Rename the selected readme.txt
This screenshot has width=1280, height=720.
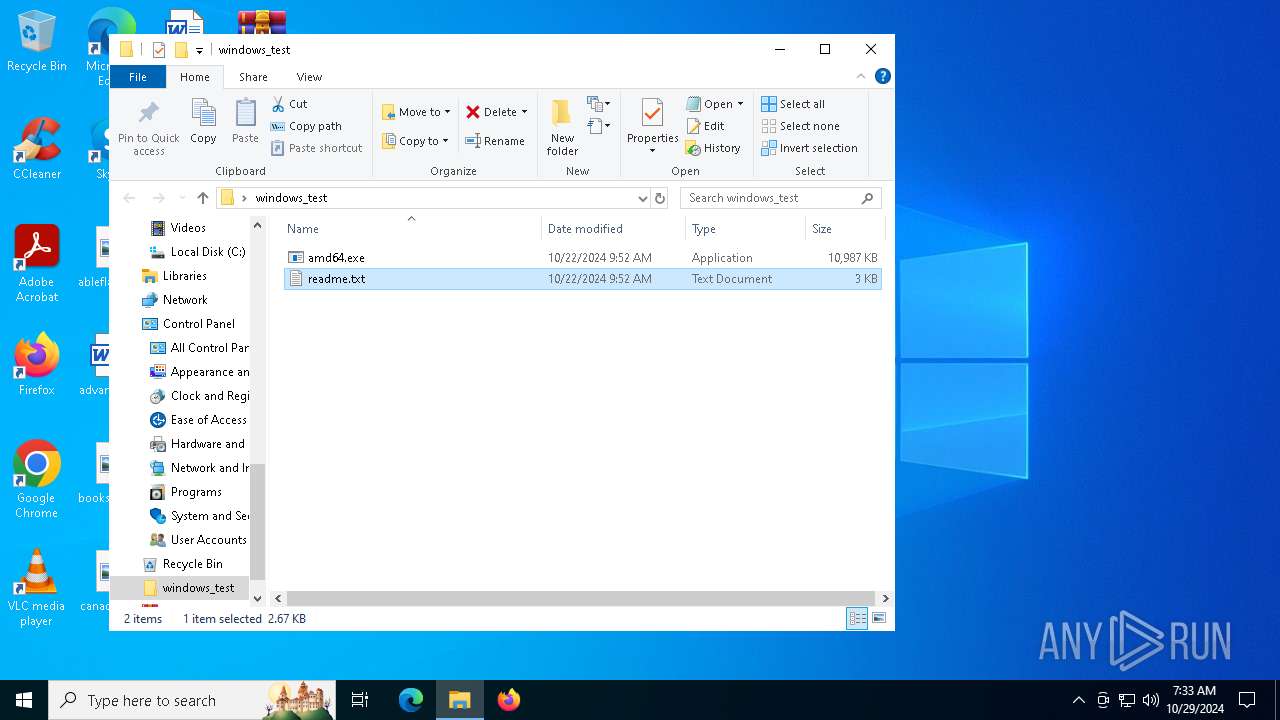tap(495, 141)
